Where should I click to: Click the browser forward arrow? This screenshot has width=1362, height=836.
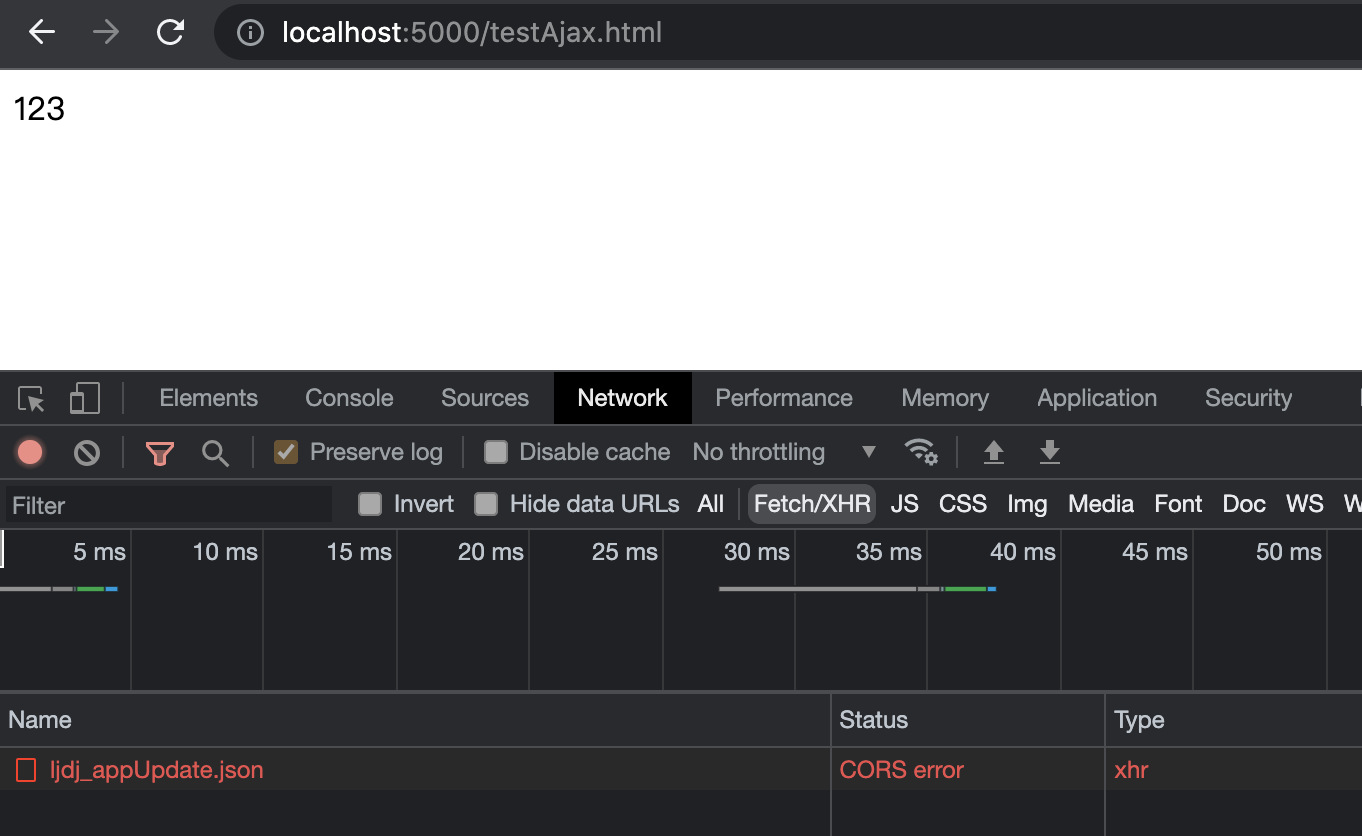click(x=105, y=33)
